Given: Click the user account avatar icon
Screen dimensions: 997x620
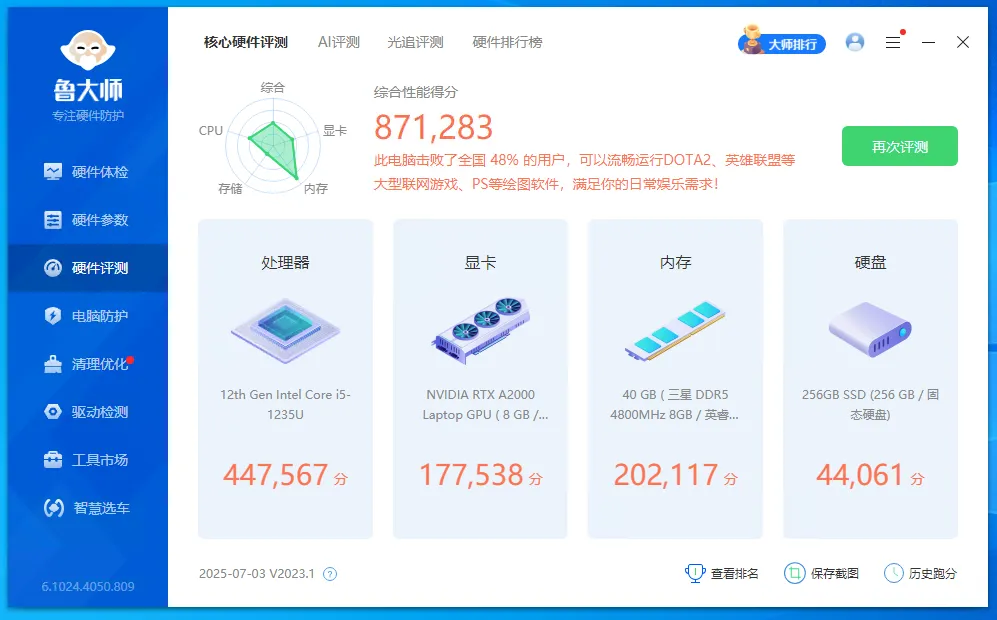Looking at the screenshot, I should (x=855, y=42).
